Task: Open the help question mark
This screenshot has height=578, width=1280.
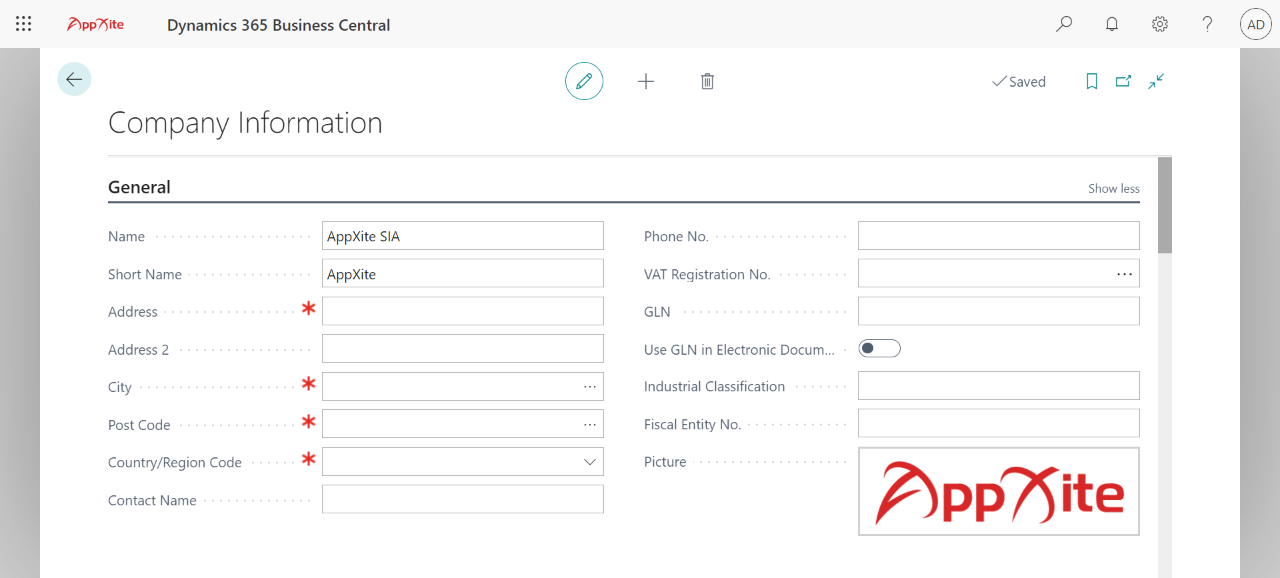Action: click(1207, 23)
